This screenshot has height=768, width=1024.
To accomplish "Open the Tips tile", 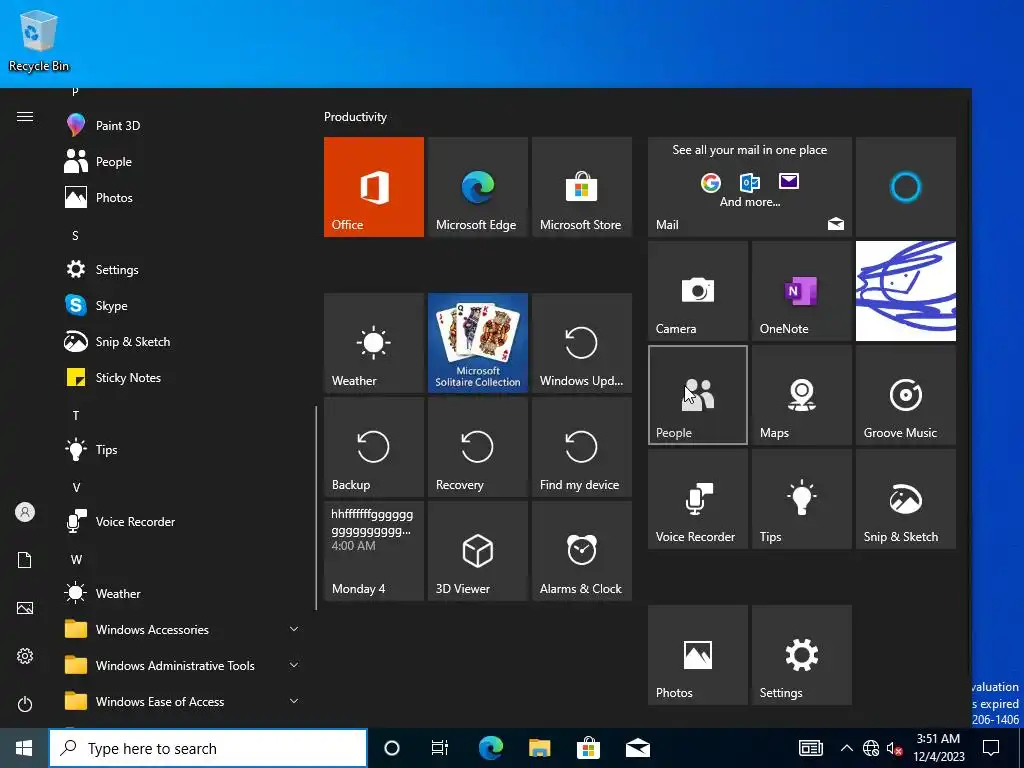I will pos(802,499).
